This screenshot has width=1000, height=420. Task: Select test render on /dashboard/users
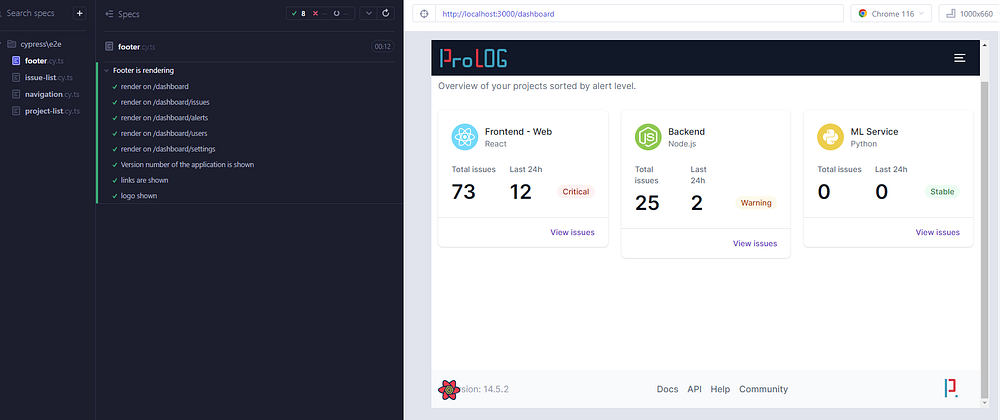(163, 133)
